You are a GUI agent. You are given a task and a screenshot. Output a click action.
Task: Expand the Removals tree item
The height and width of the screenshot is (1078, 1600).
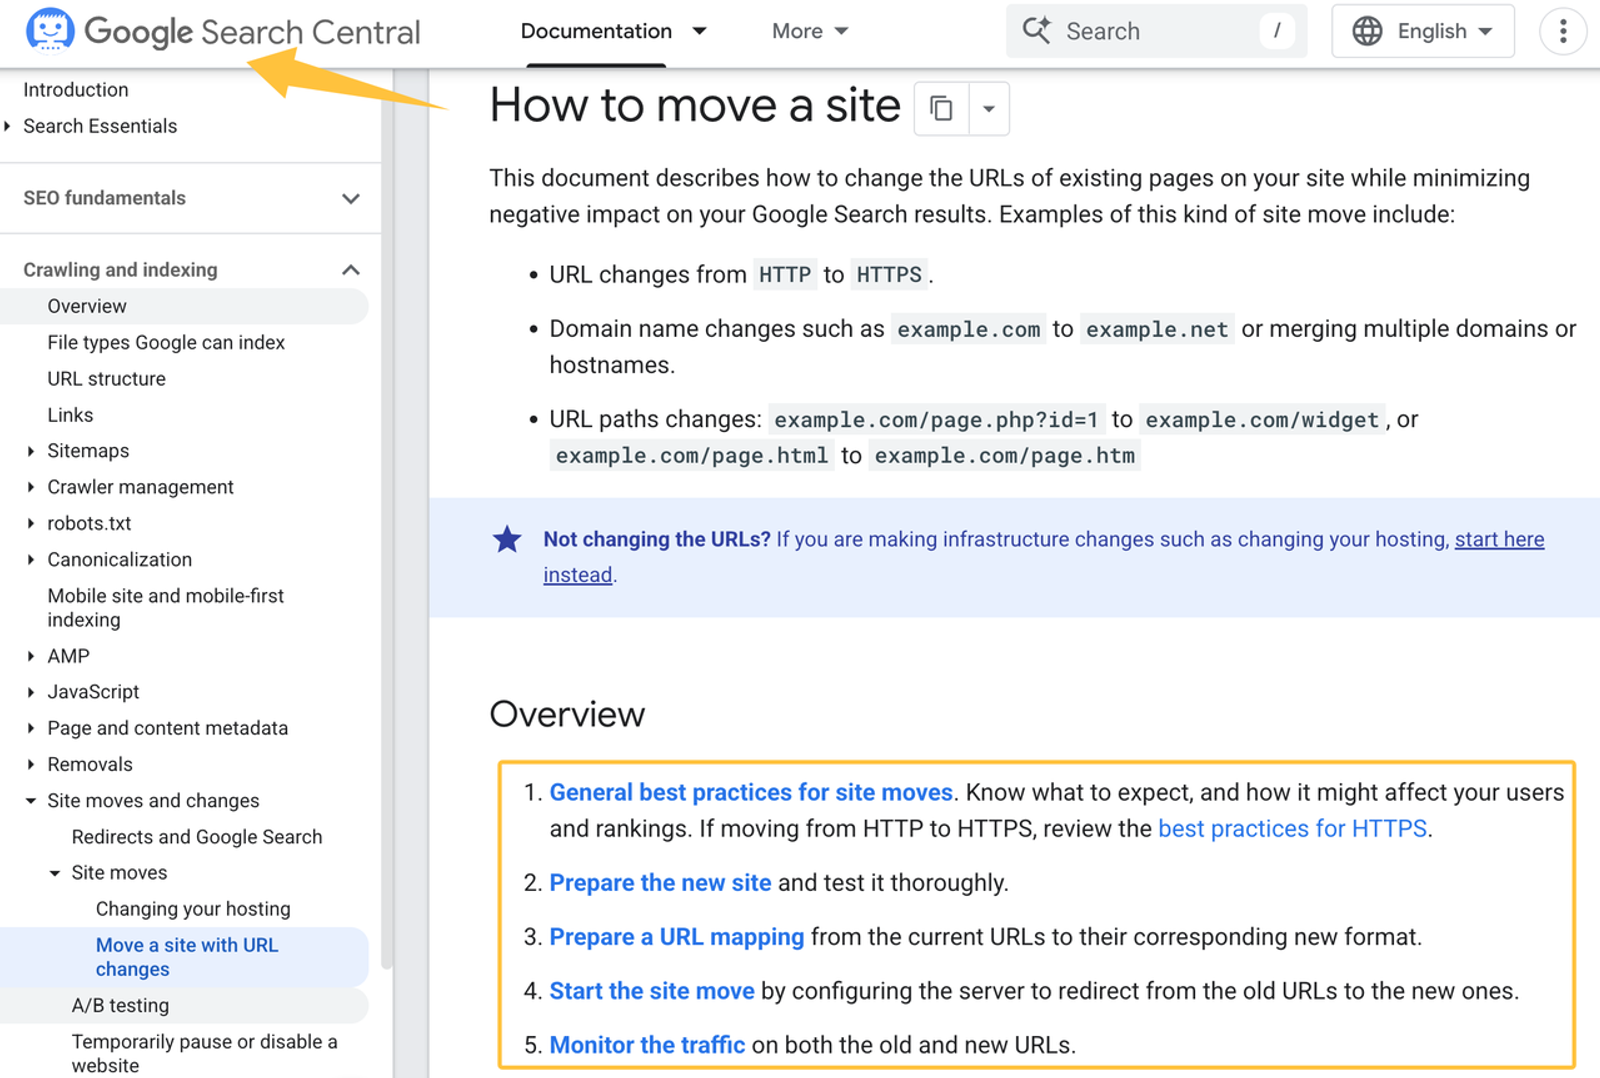pos(31,764)
